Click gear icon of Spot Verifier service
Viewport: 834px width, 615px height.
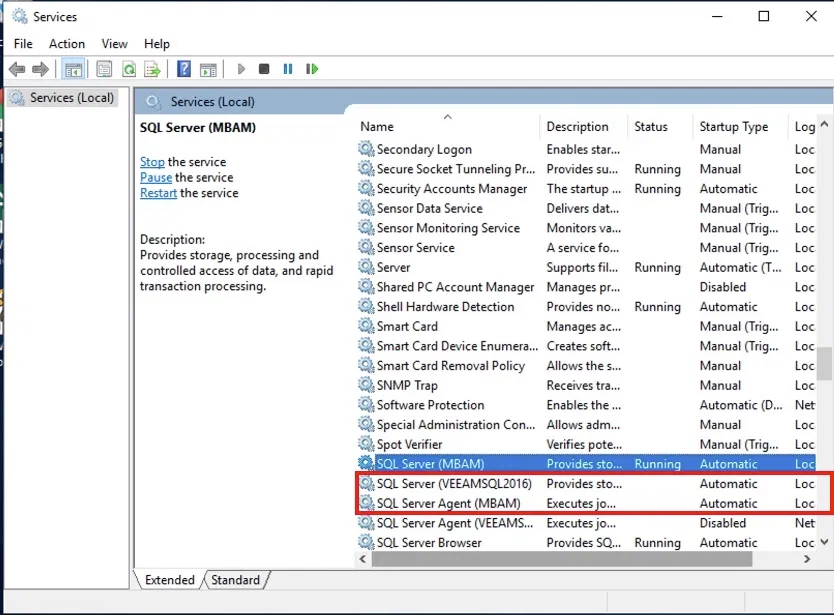click(x=366, y=444)
